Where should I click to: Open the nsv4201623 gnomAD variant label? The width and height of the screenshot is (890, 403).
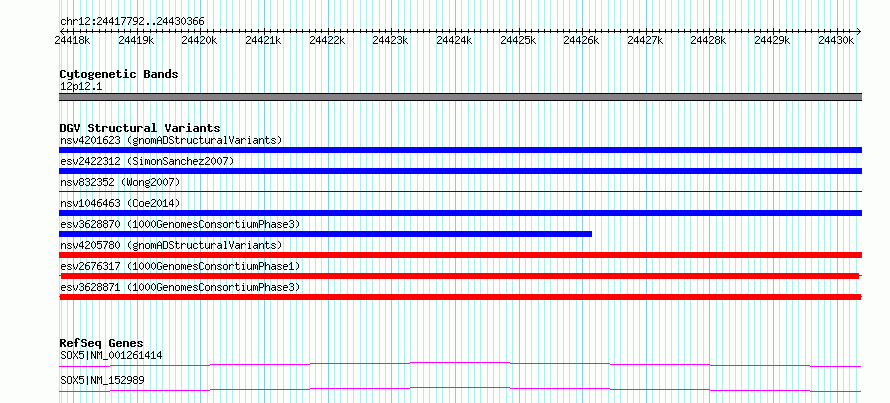tap(171, 140)
